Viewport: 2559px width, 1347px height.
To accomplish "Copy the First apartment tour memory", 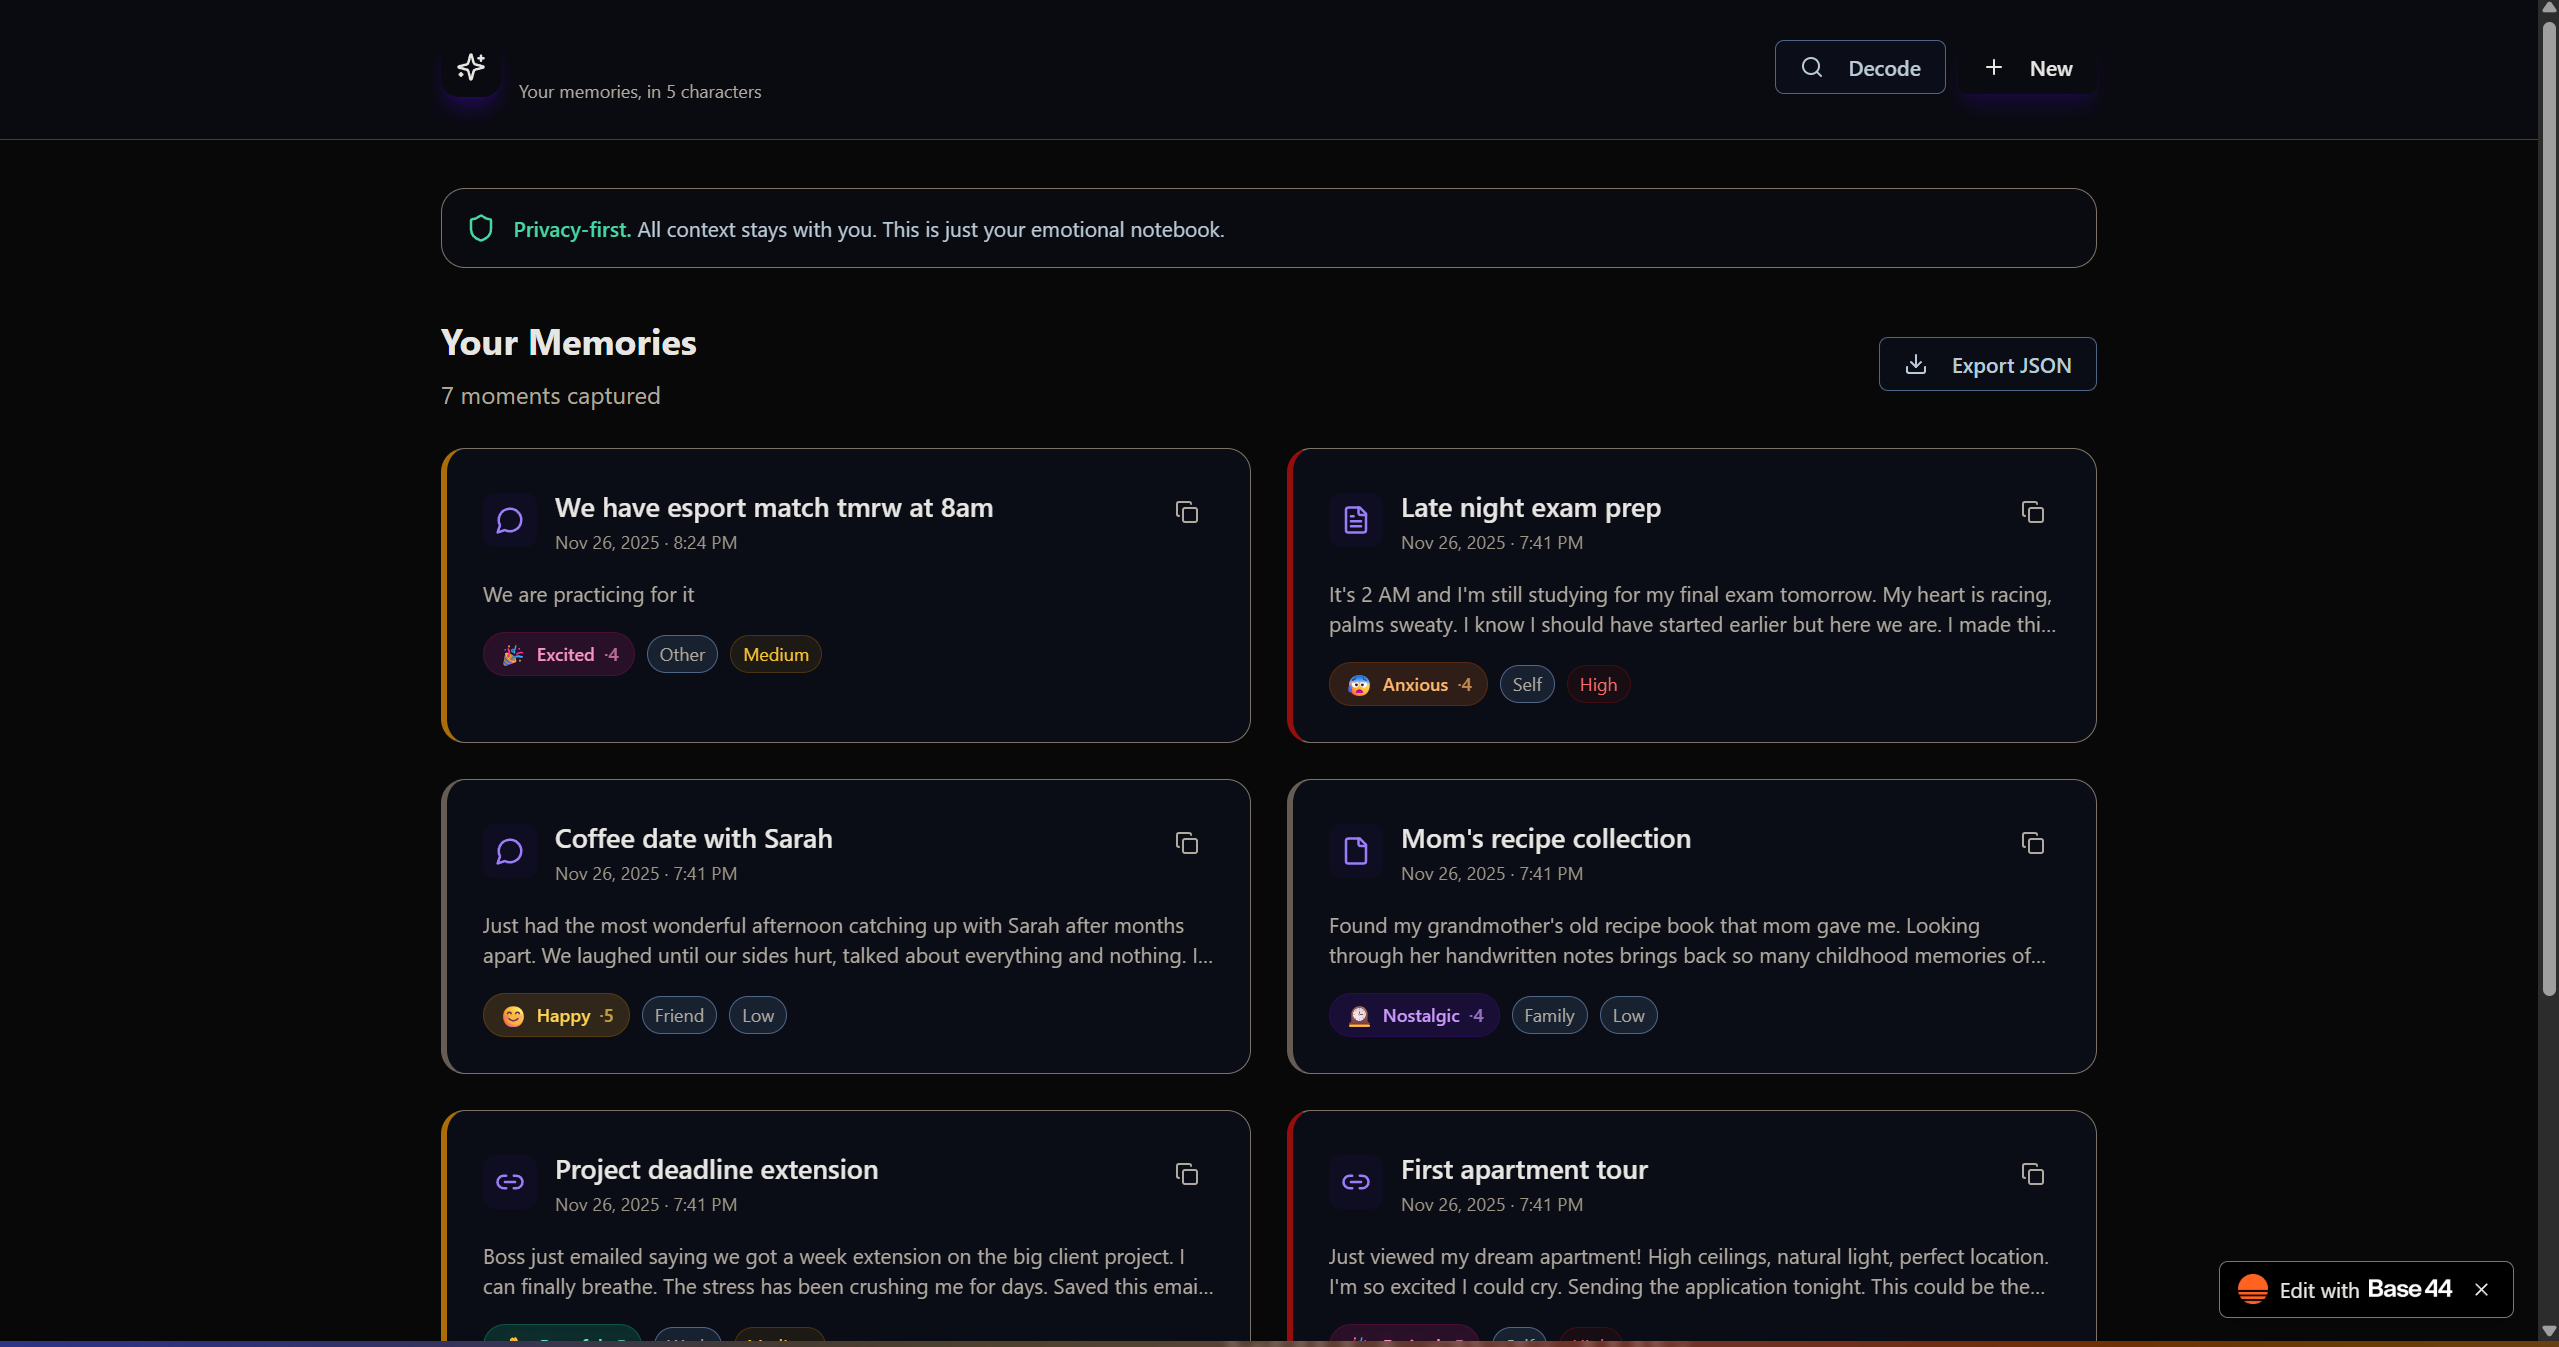I will [x=2033, y=1175].
